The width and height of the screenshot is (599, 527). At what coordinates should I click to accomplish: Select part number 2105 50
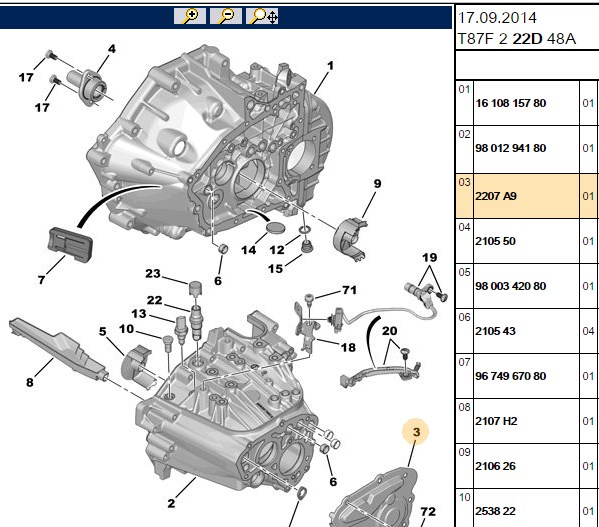pos(495,241)
